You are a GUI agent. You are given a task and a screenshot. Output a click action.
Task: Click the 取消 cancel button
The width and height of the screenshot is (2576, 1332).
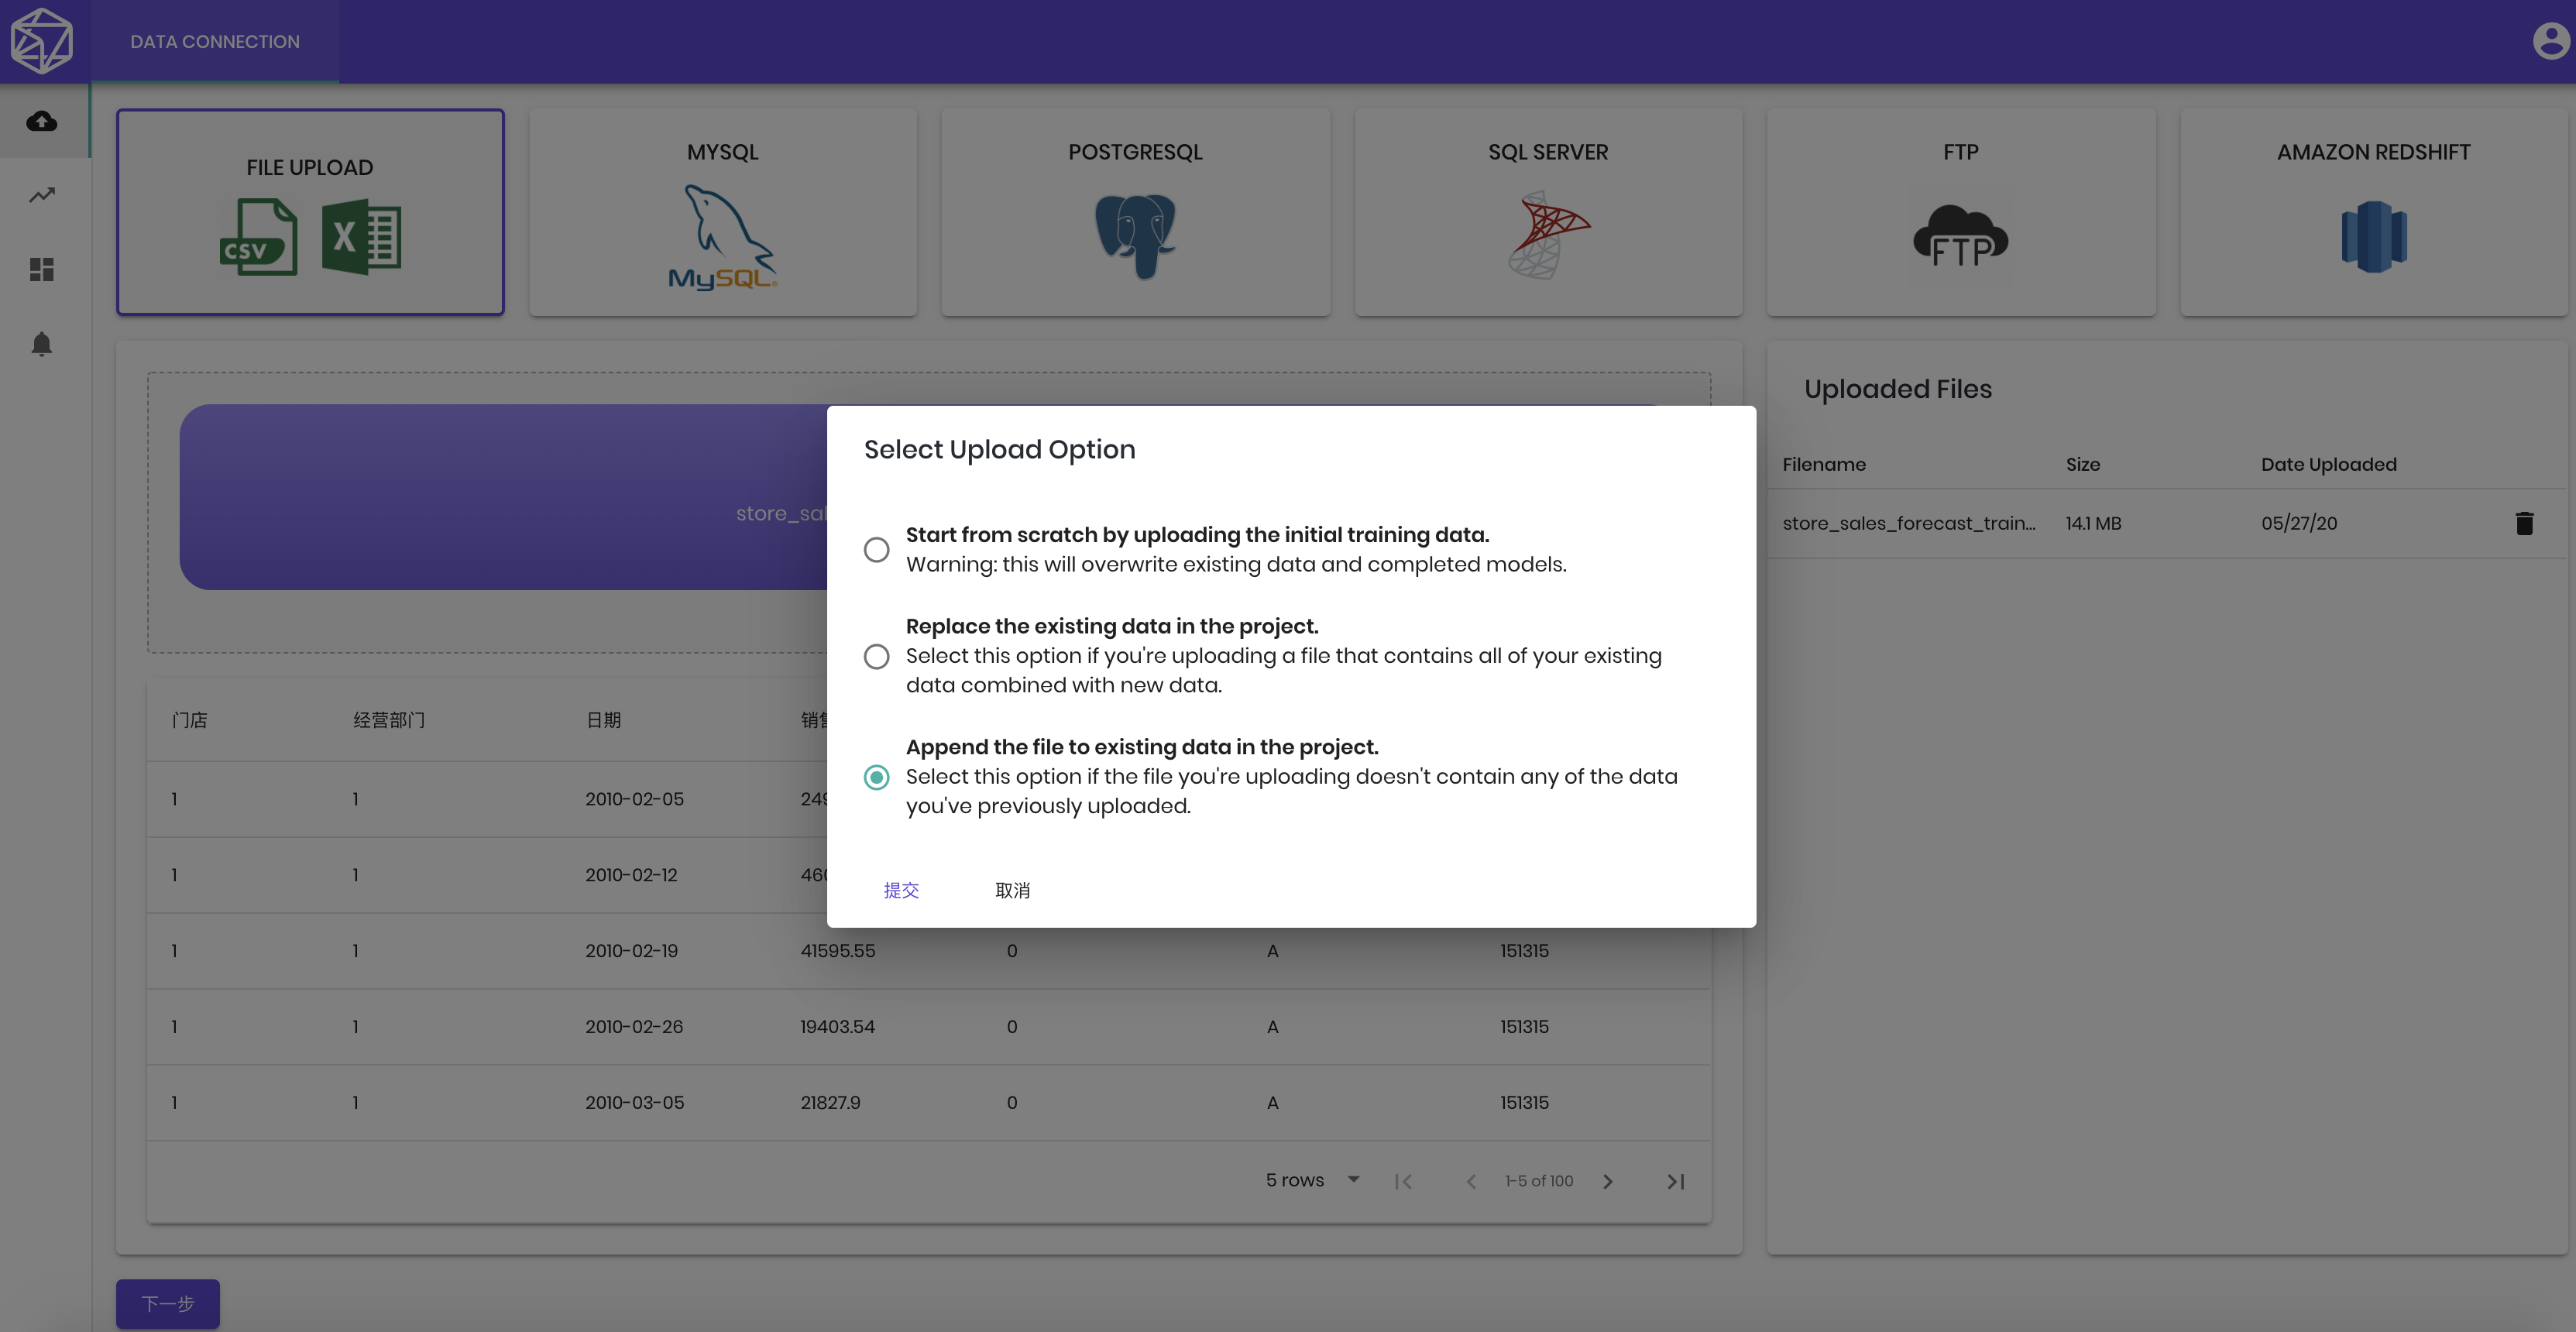1012,890
